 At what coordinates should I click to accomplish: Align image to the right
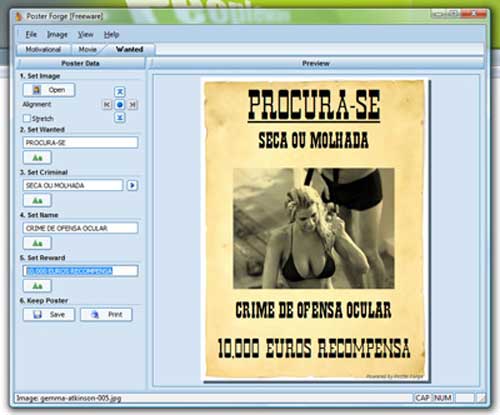(x=133, y=105)
